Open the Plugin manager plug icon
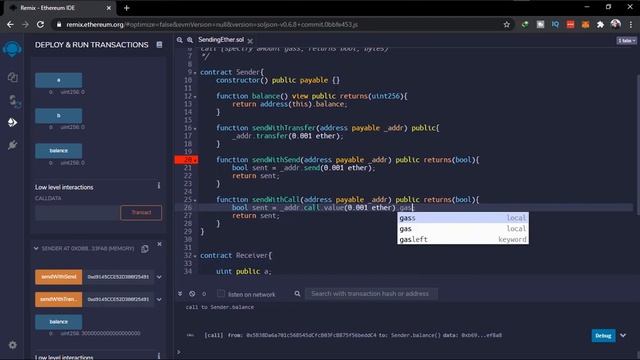640x360 pixels. pyautogui.click(x=12, y=144)
